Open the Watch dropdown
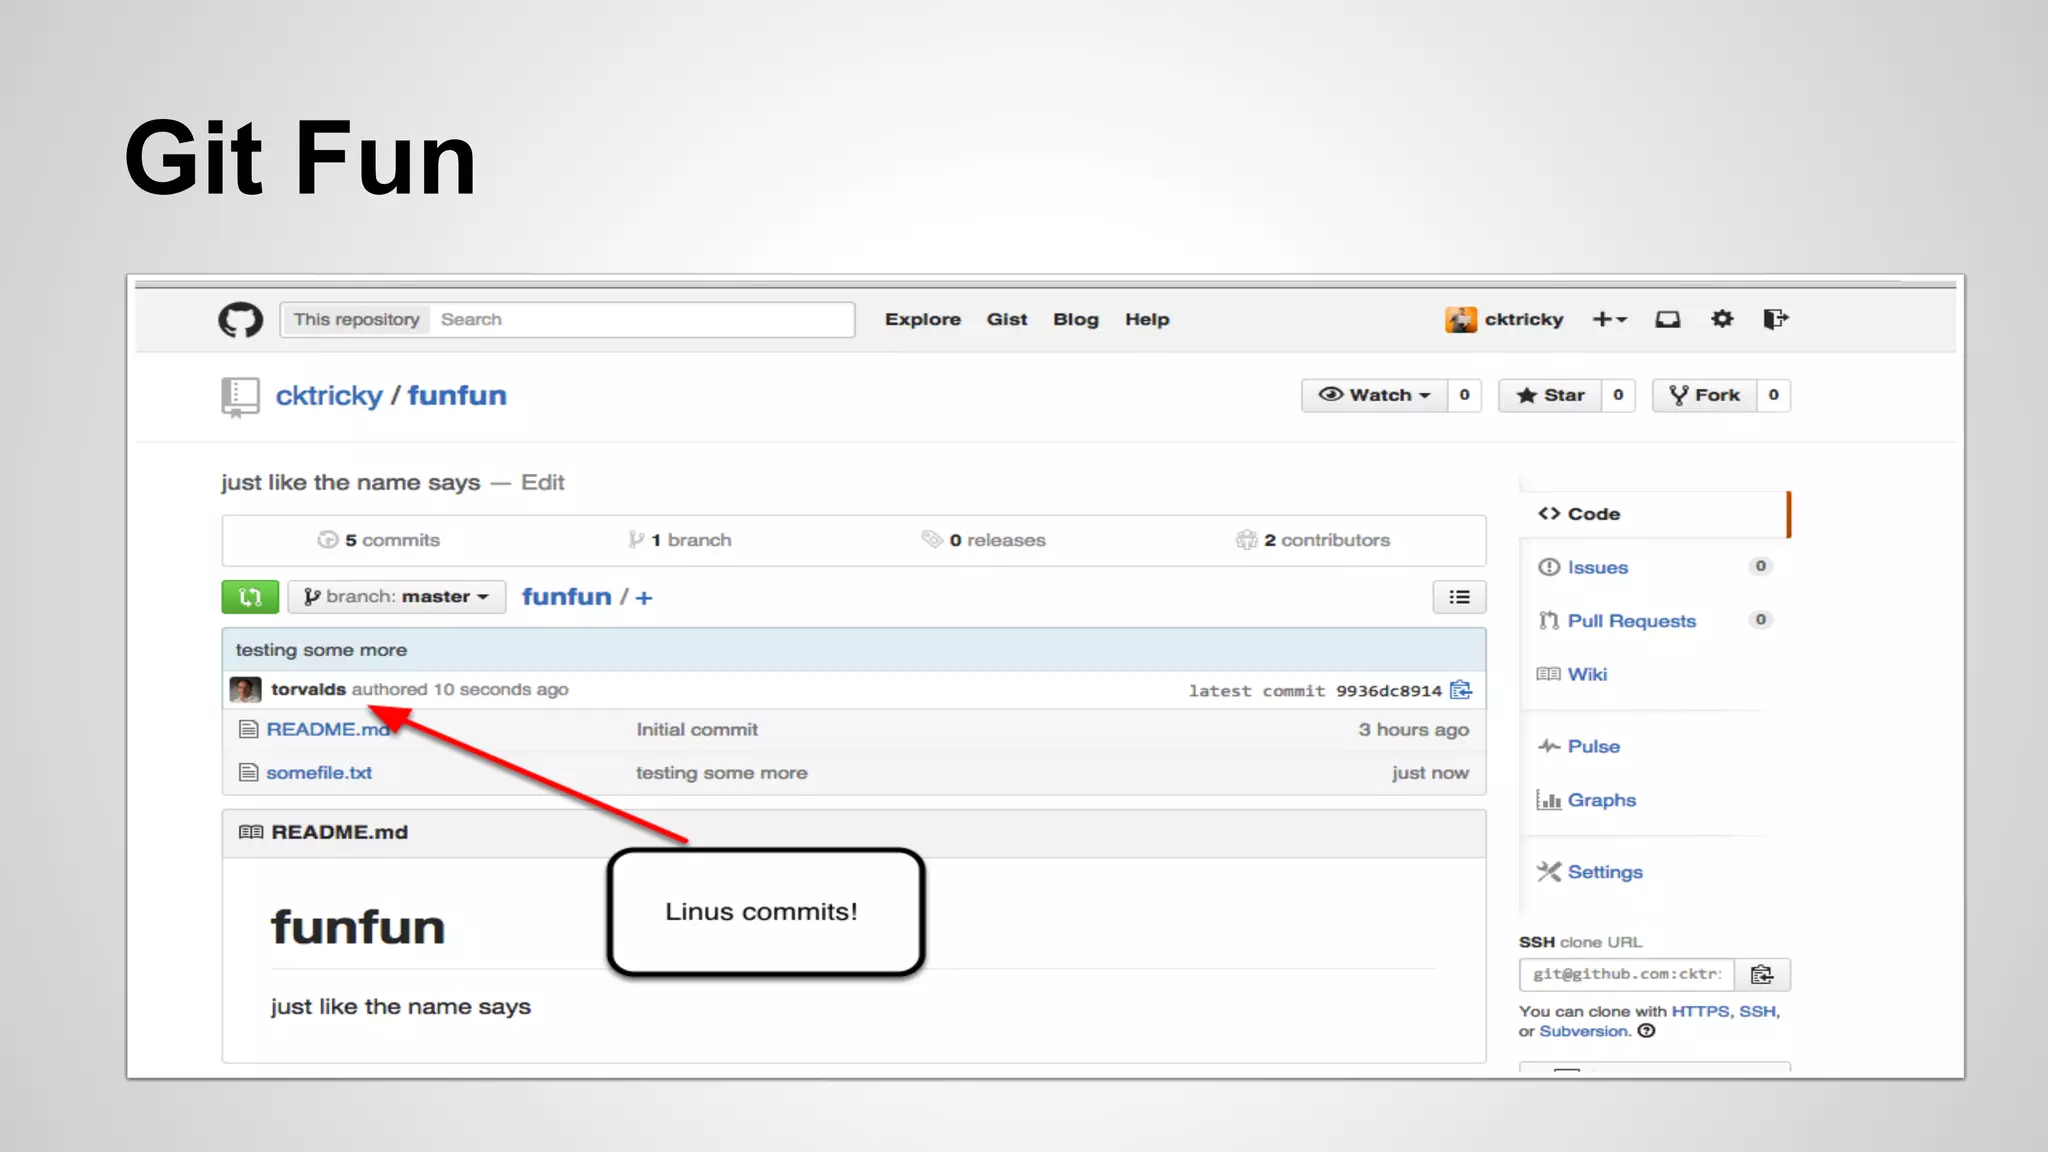 tap(1374, 395)
